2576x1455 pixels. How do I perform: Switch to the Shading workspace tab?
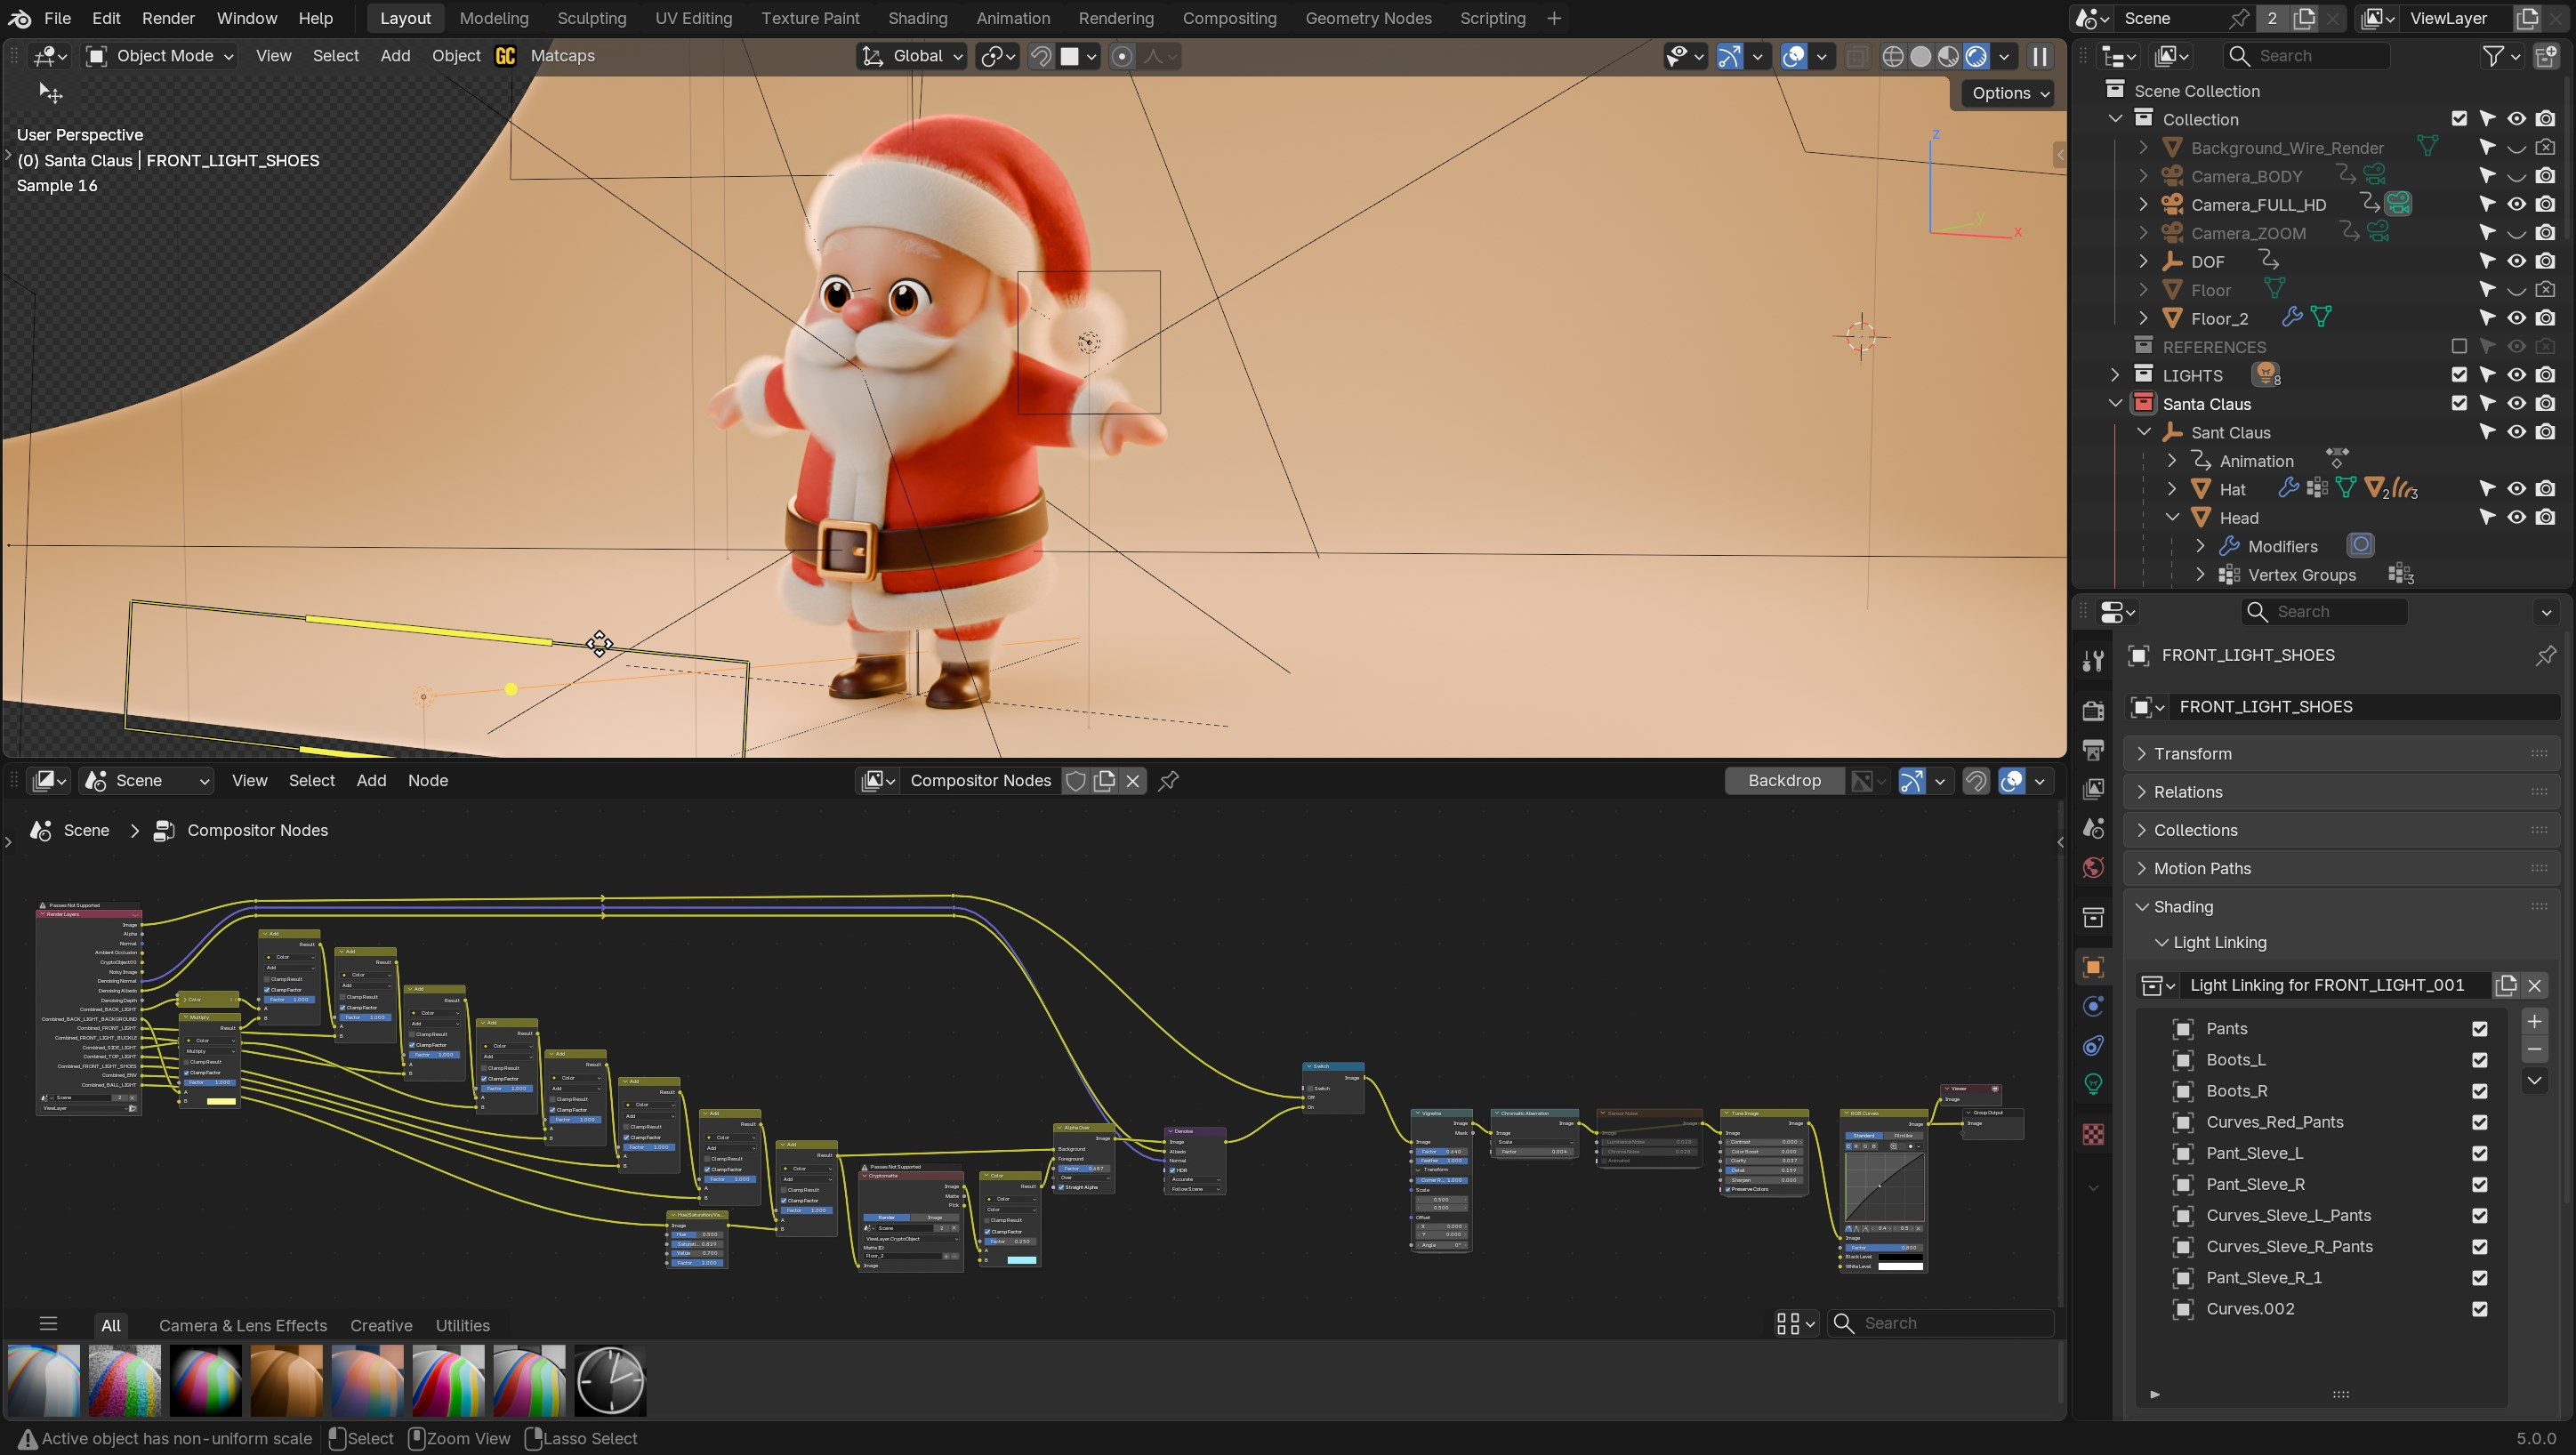point(917,18)
